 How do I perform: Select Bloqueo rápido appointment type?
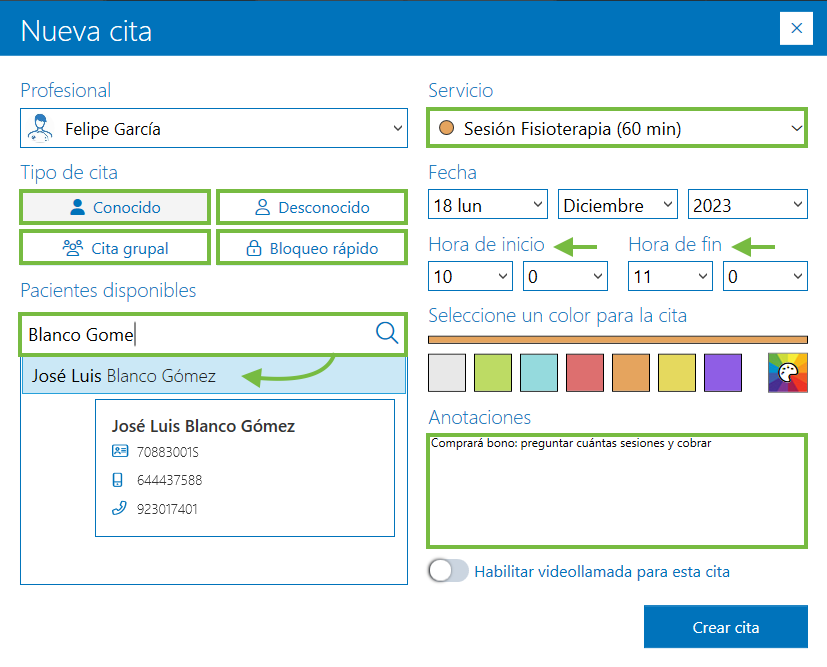tap(312, 248)
